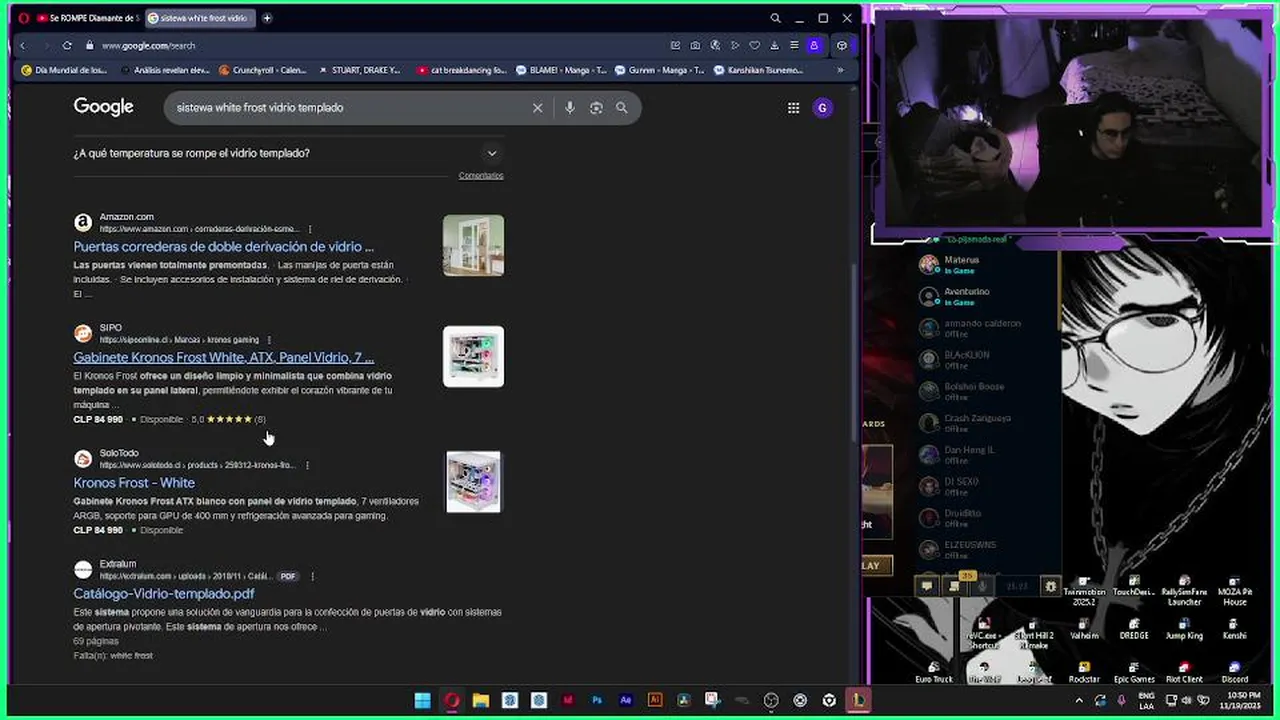Open a new browser tab with plus button
The image size is (1280, 720).
tap(267, 18)
